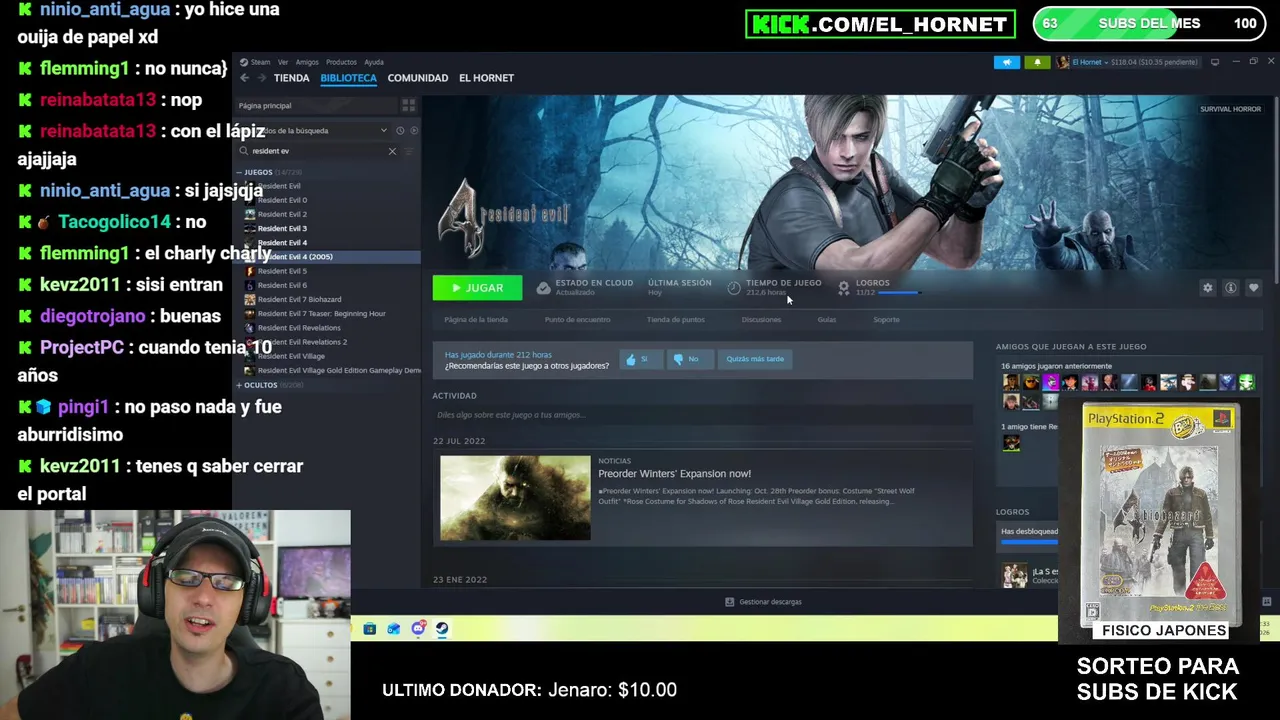Select Resident Evil 7 Biohazard

tap(299, 299)
